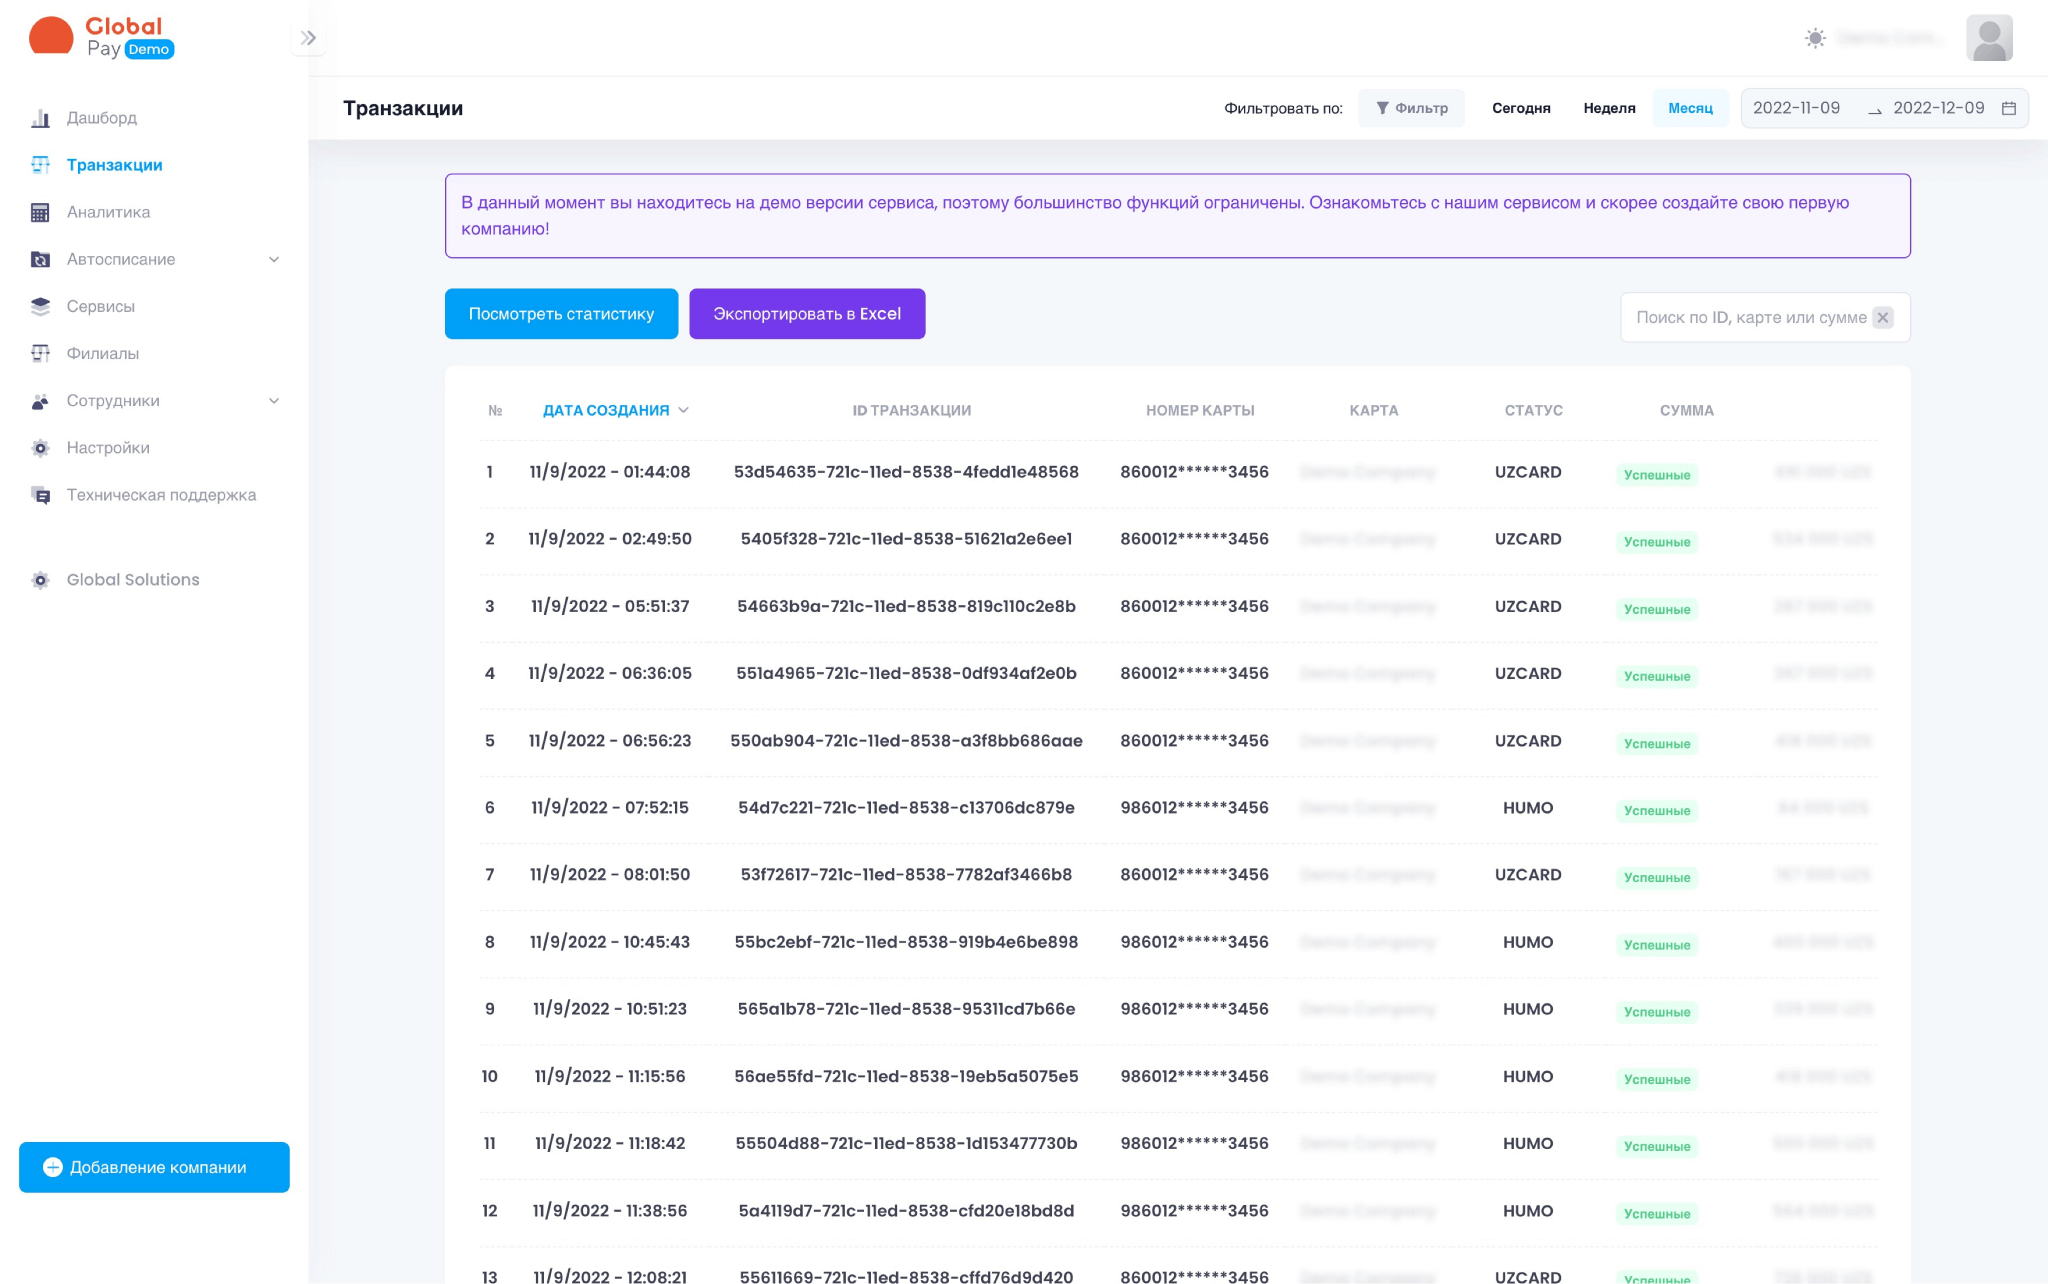
Task: Click the Settings gear icon
Action: tap(40, 448)
